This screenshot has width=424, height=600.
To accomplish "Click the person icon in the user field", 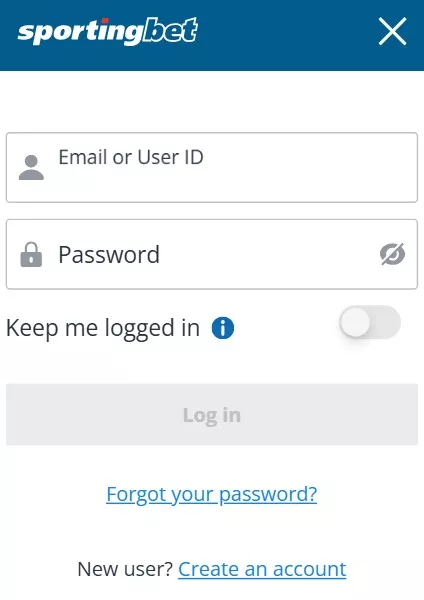I will pos(31,167).
